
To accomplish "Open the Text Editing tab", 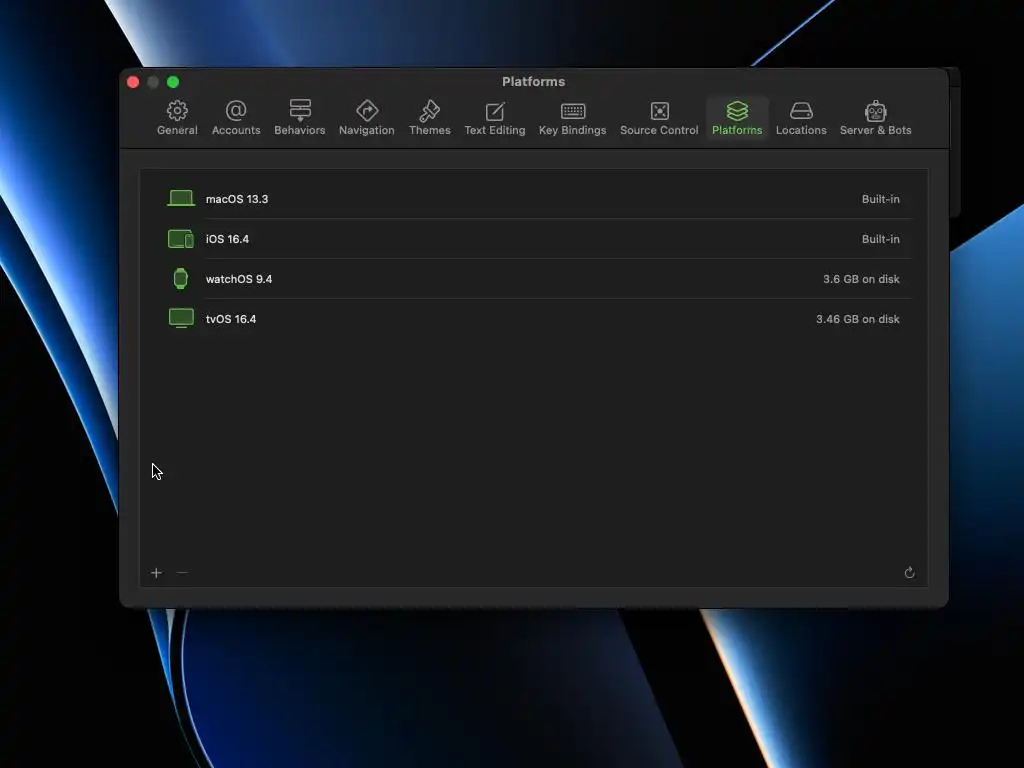I will 494,118.
